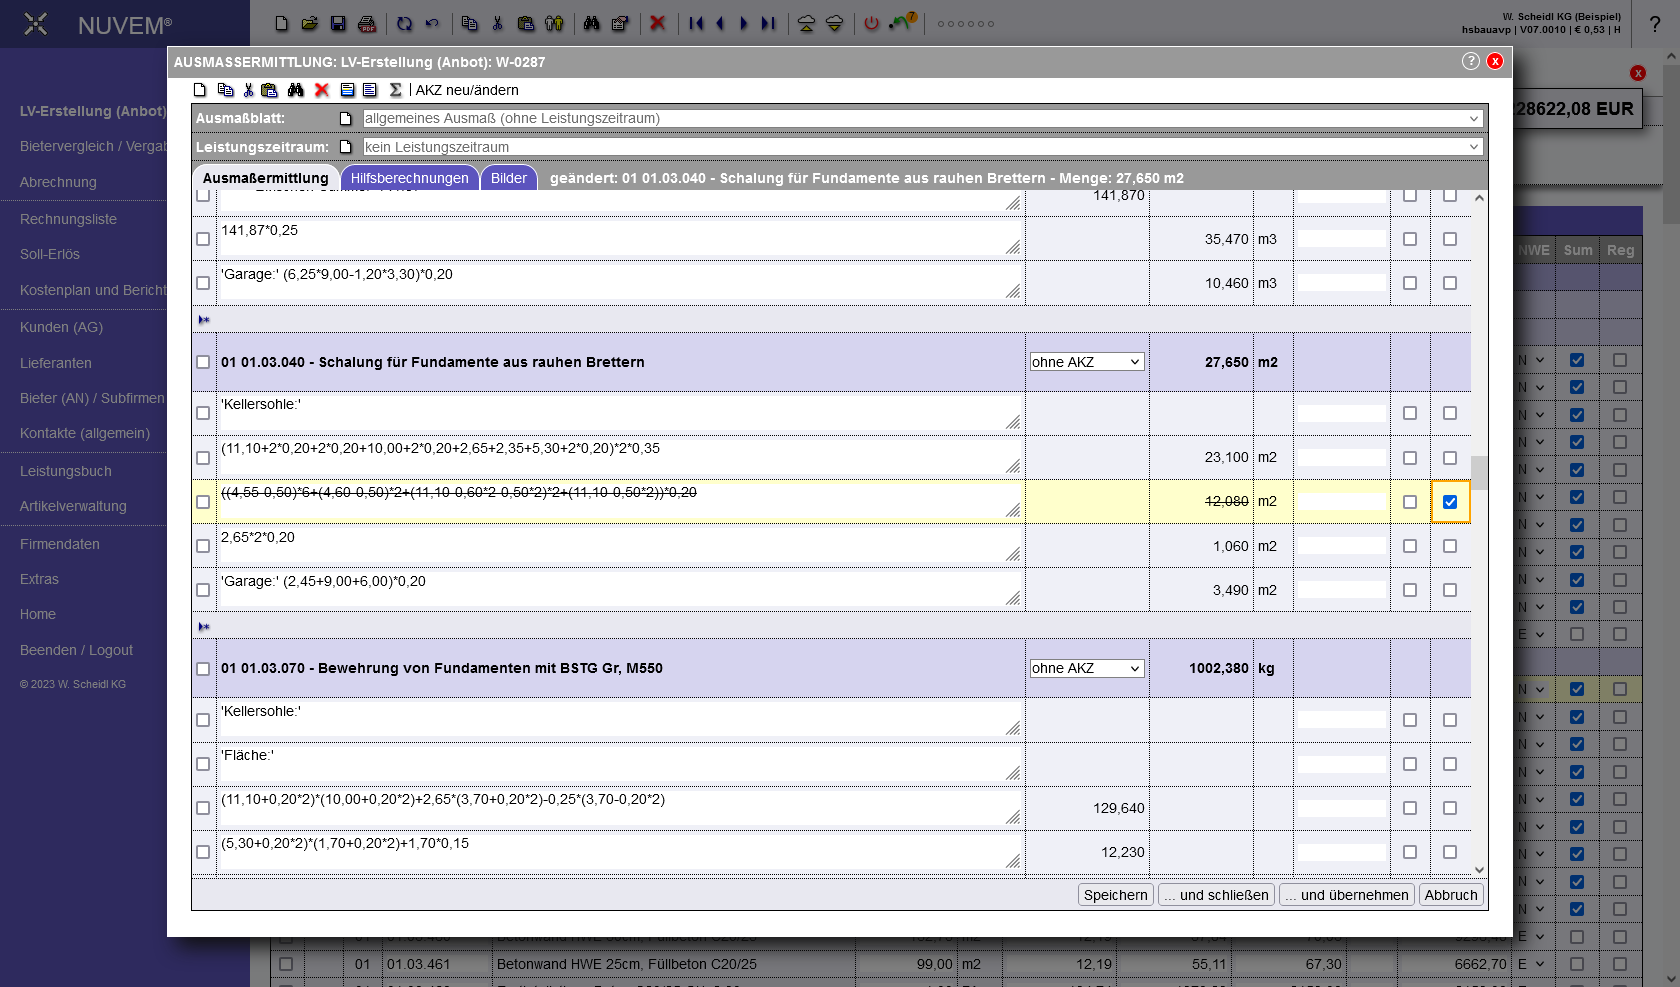Click the Abbruch button
This screenshot has width=1680, height=987.
click(x=1451, y=895)
